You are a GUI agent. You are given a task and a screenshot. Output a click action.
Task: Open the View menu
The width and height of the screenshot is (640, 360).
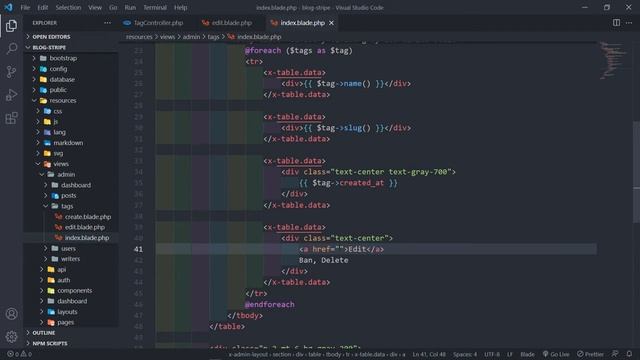[x=95, y=7]
